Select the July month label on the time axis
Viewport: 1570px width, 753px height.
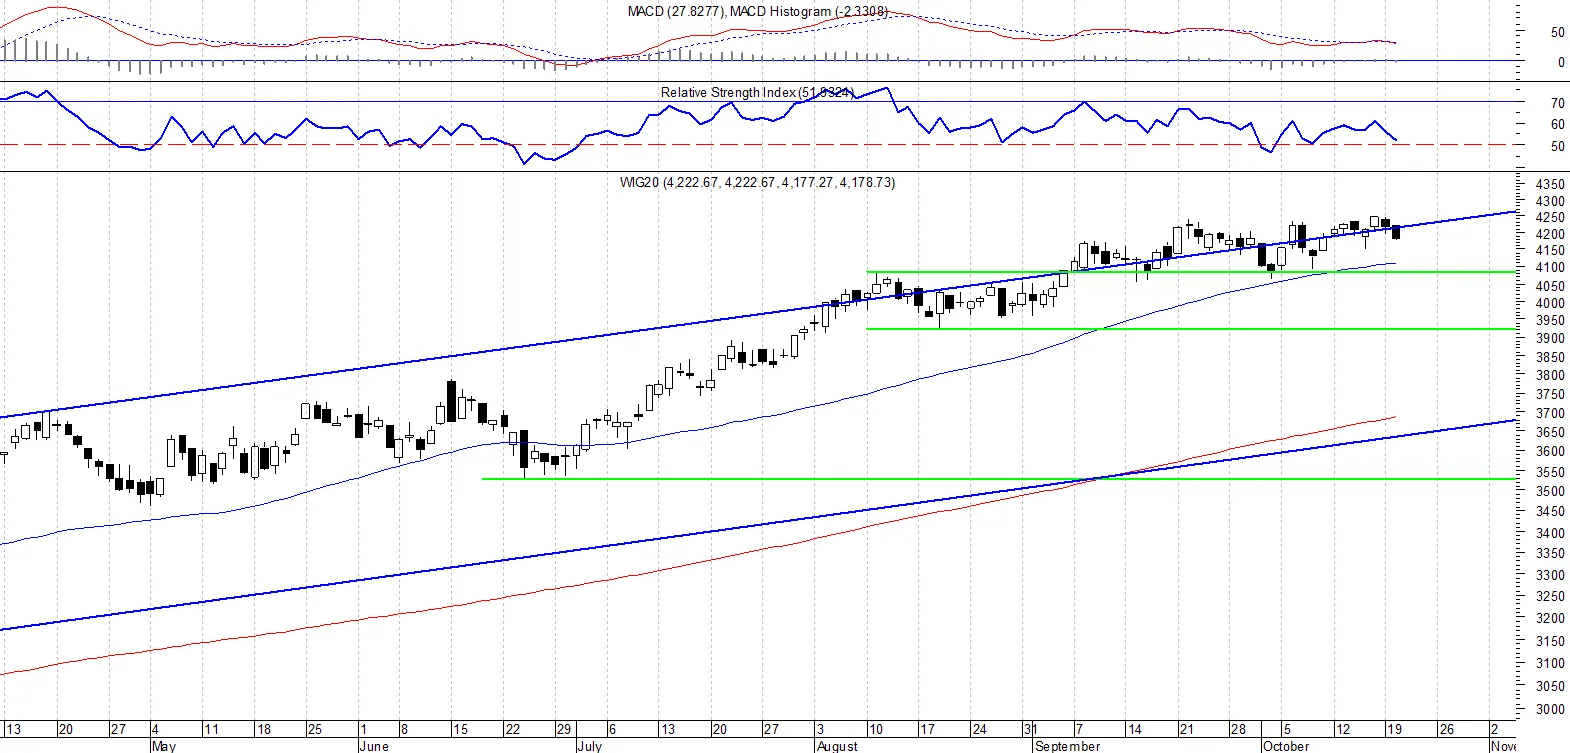point(589,746)
